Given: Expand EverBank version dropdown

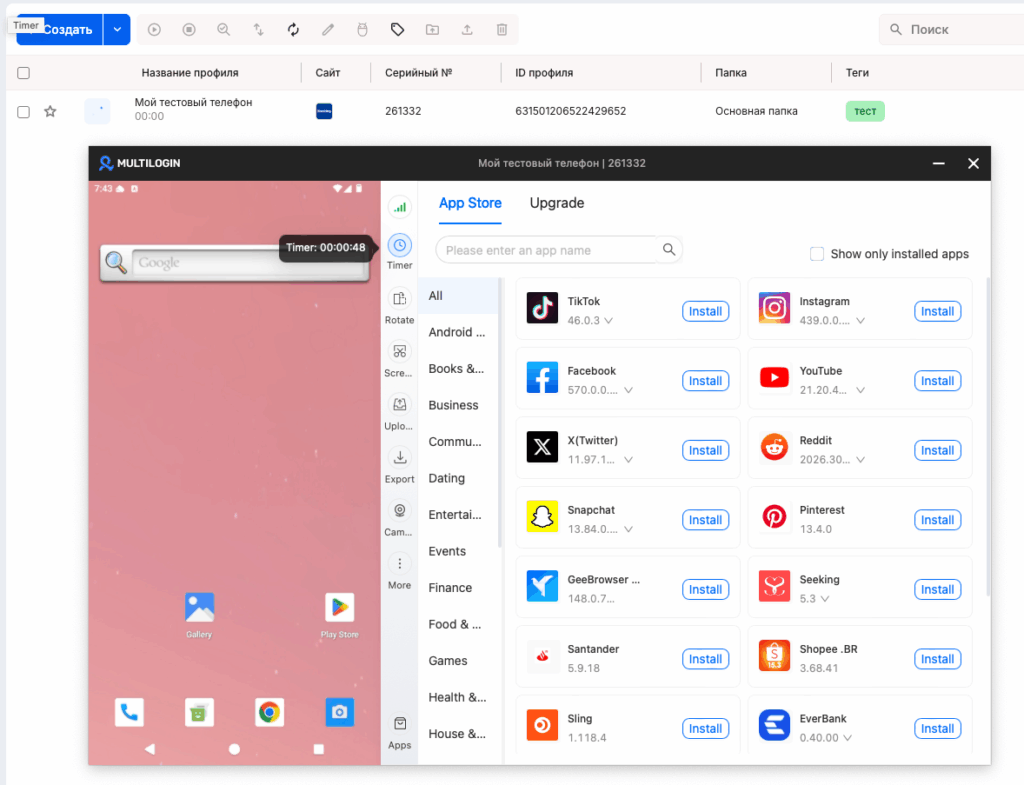Looking at the screenshot, I should coord(848,738).
